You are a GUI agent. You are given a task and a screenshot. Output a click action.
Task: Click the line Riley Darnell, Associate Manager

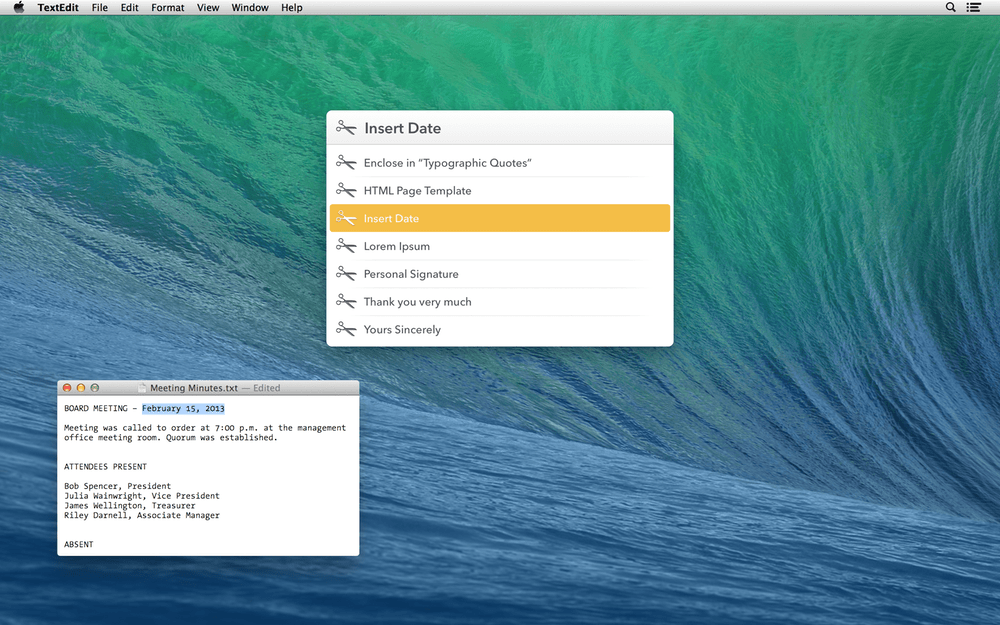tap(142, 515)
